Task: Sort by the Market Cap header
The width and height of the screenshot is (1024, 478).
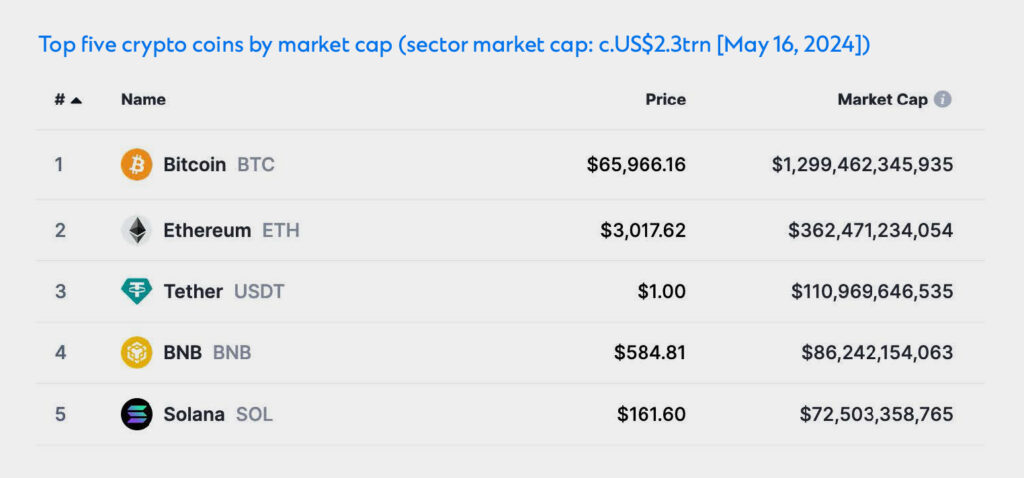Action: [x=882, y=99]
